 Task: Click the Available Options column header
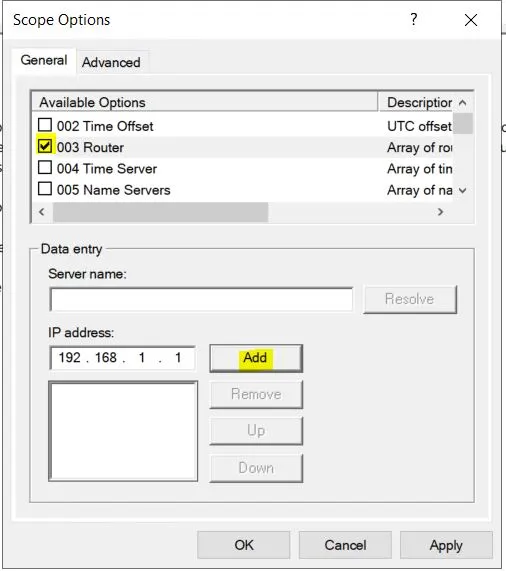coord(205,102)
